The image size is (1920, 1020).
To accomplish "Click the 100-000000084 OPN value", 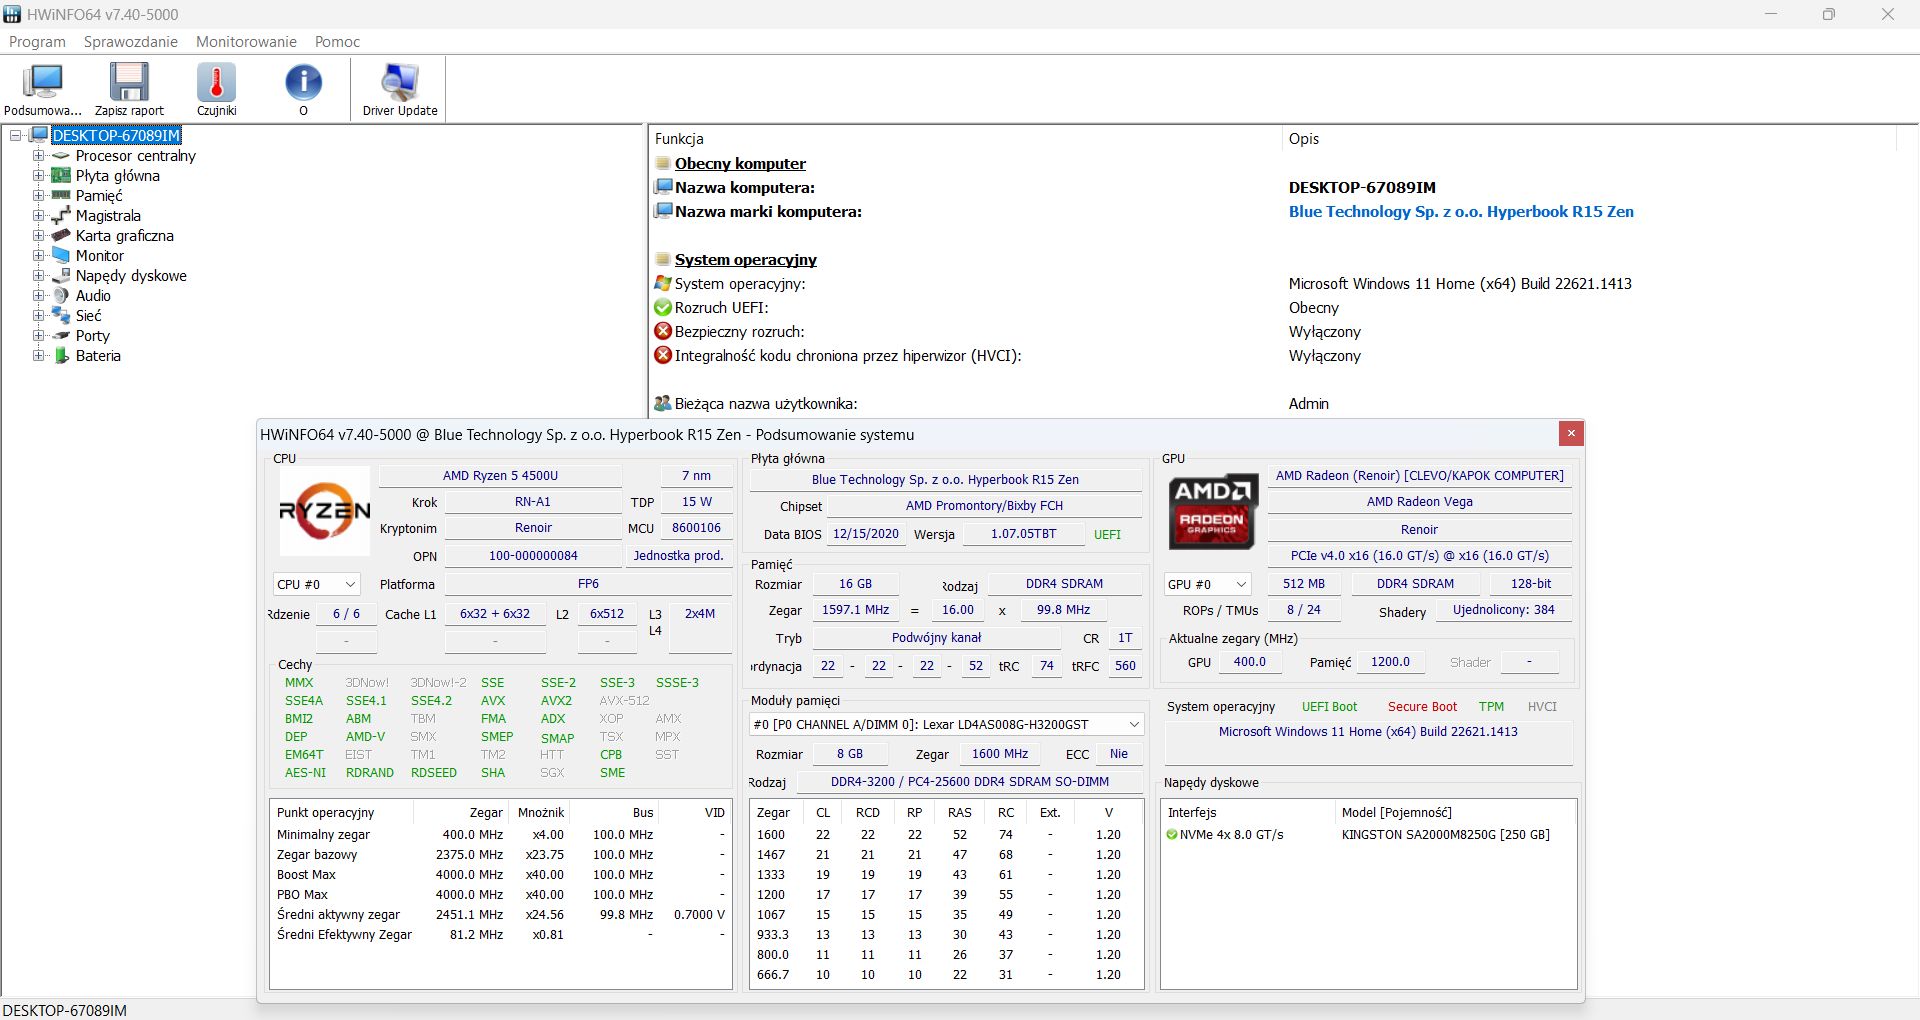I will 533,556.
